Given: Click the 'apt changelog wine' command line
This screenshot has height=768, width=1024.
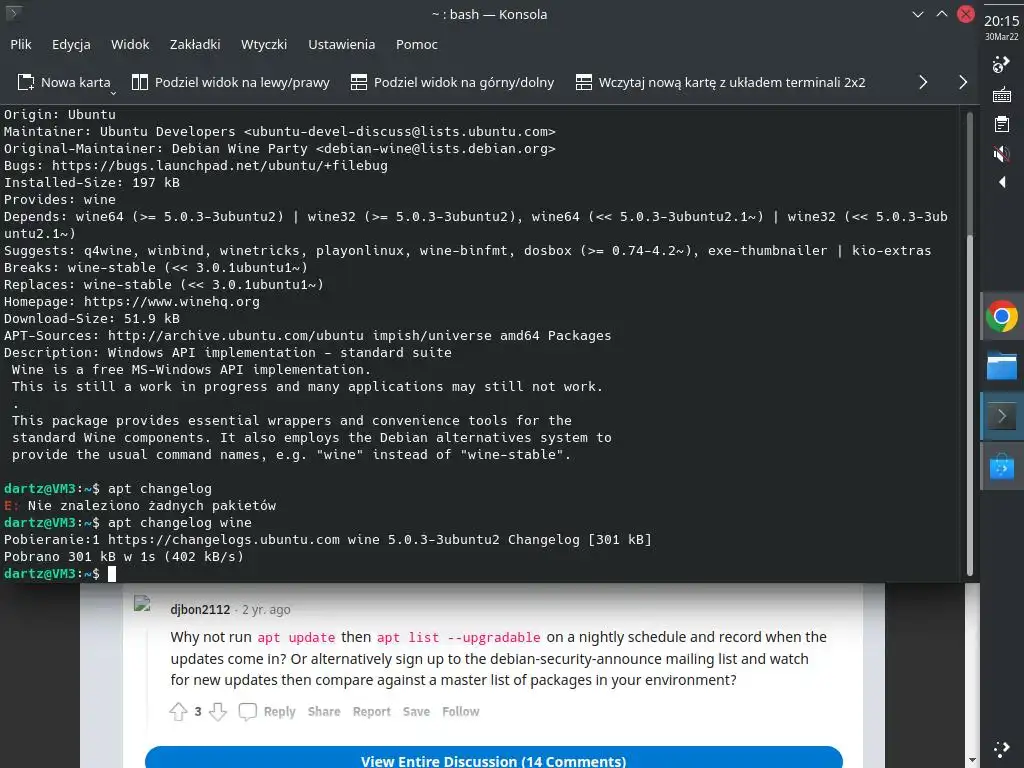Looking at the screenshot, I should point(180,522).
